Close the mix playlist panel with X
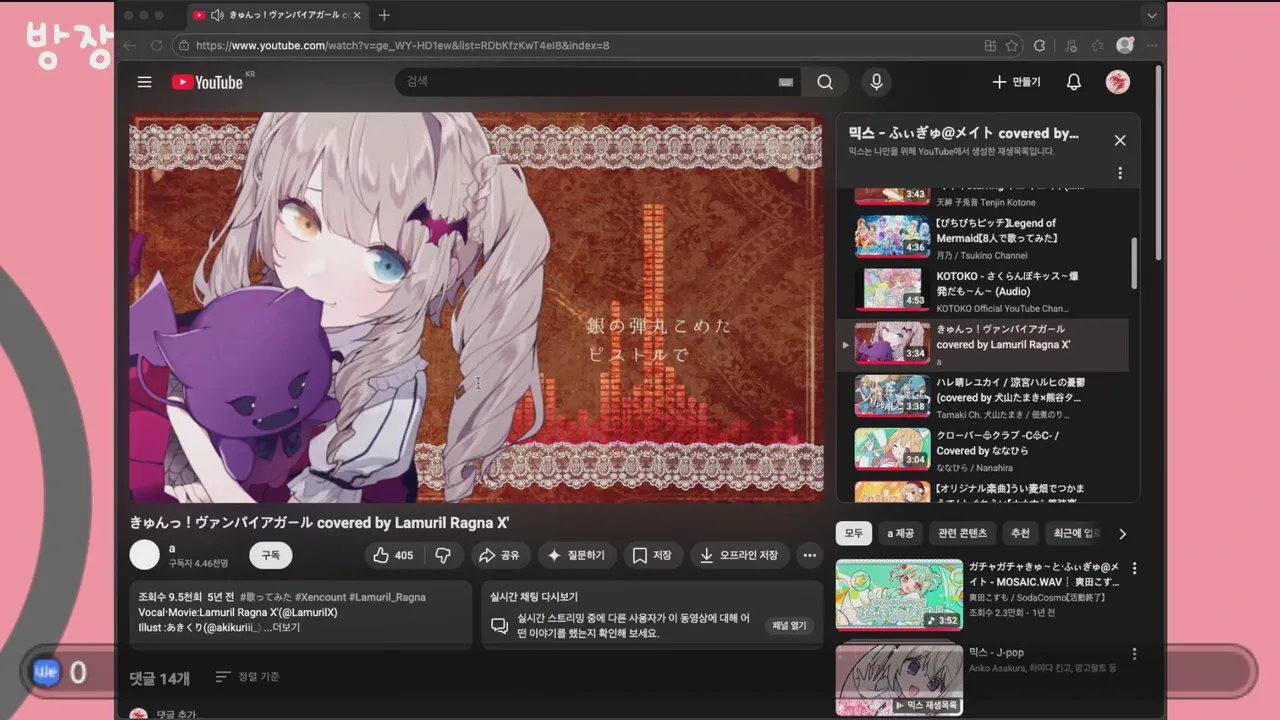This screenshot has height=720, width=1280. coord(1120,141)
